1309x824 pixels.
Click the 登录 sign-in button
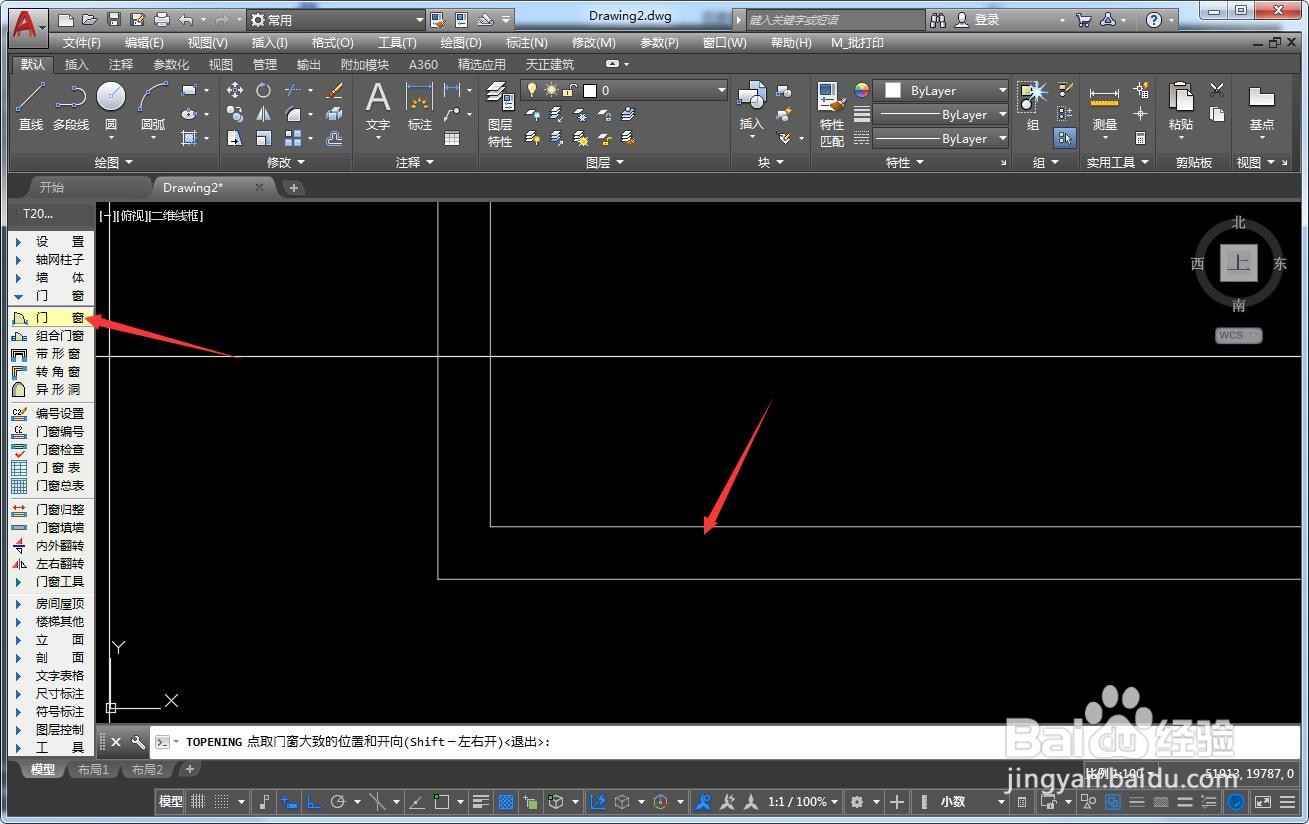(x=978, y=20)
